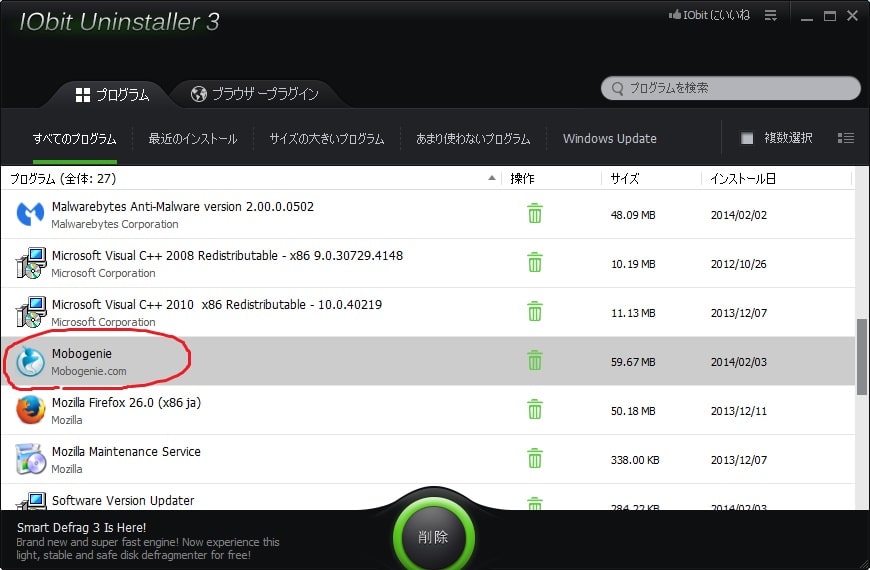
Task: Click the Visual C++ 2008 installer icon
Action: pyautogui.click(x=31, y=263)
